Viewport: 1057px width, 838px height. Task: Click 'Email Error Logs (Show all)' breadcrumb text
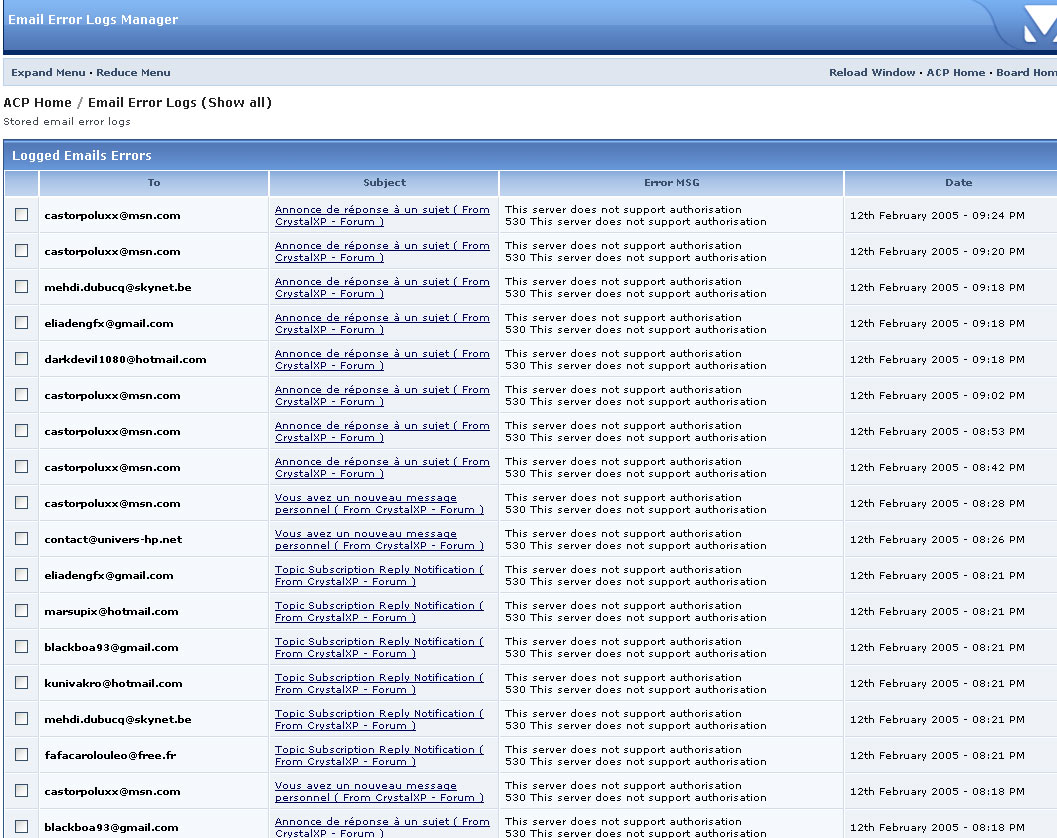(x=179, y=102)
